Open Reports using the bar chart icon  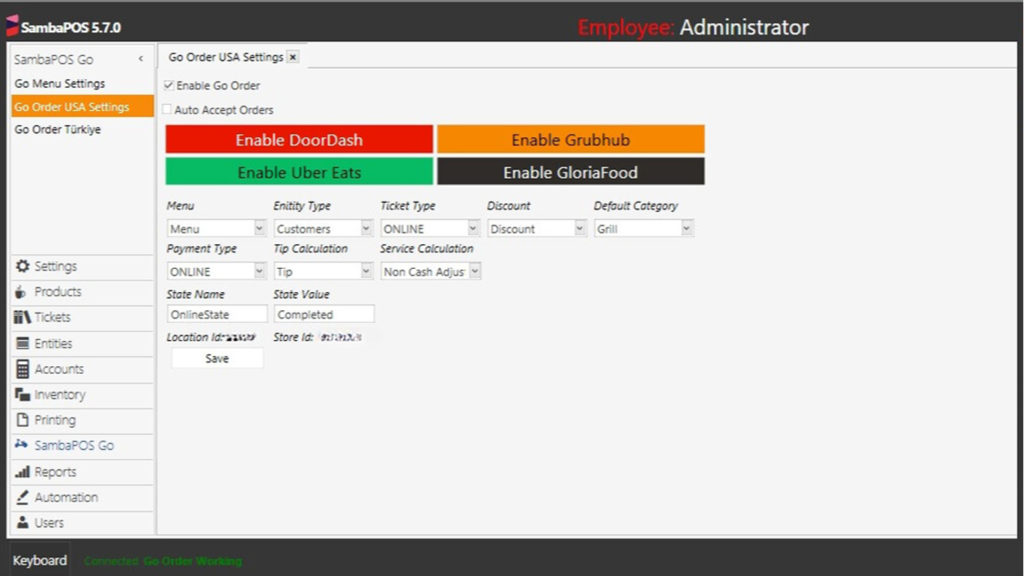[x=22, y=472]
